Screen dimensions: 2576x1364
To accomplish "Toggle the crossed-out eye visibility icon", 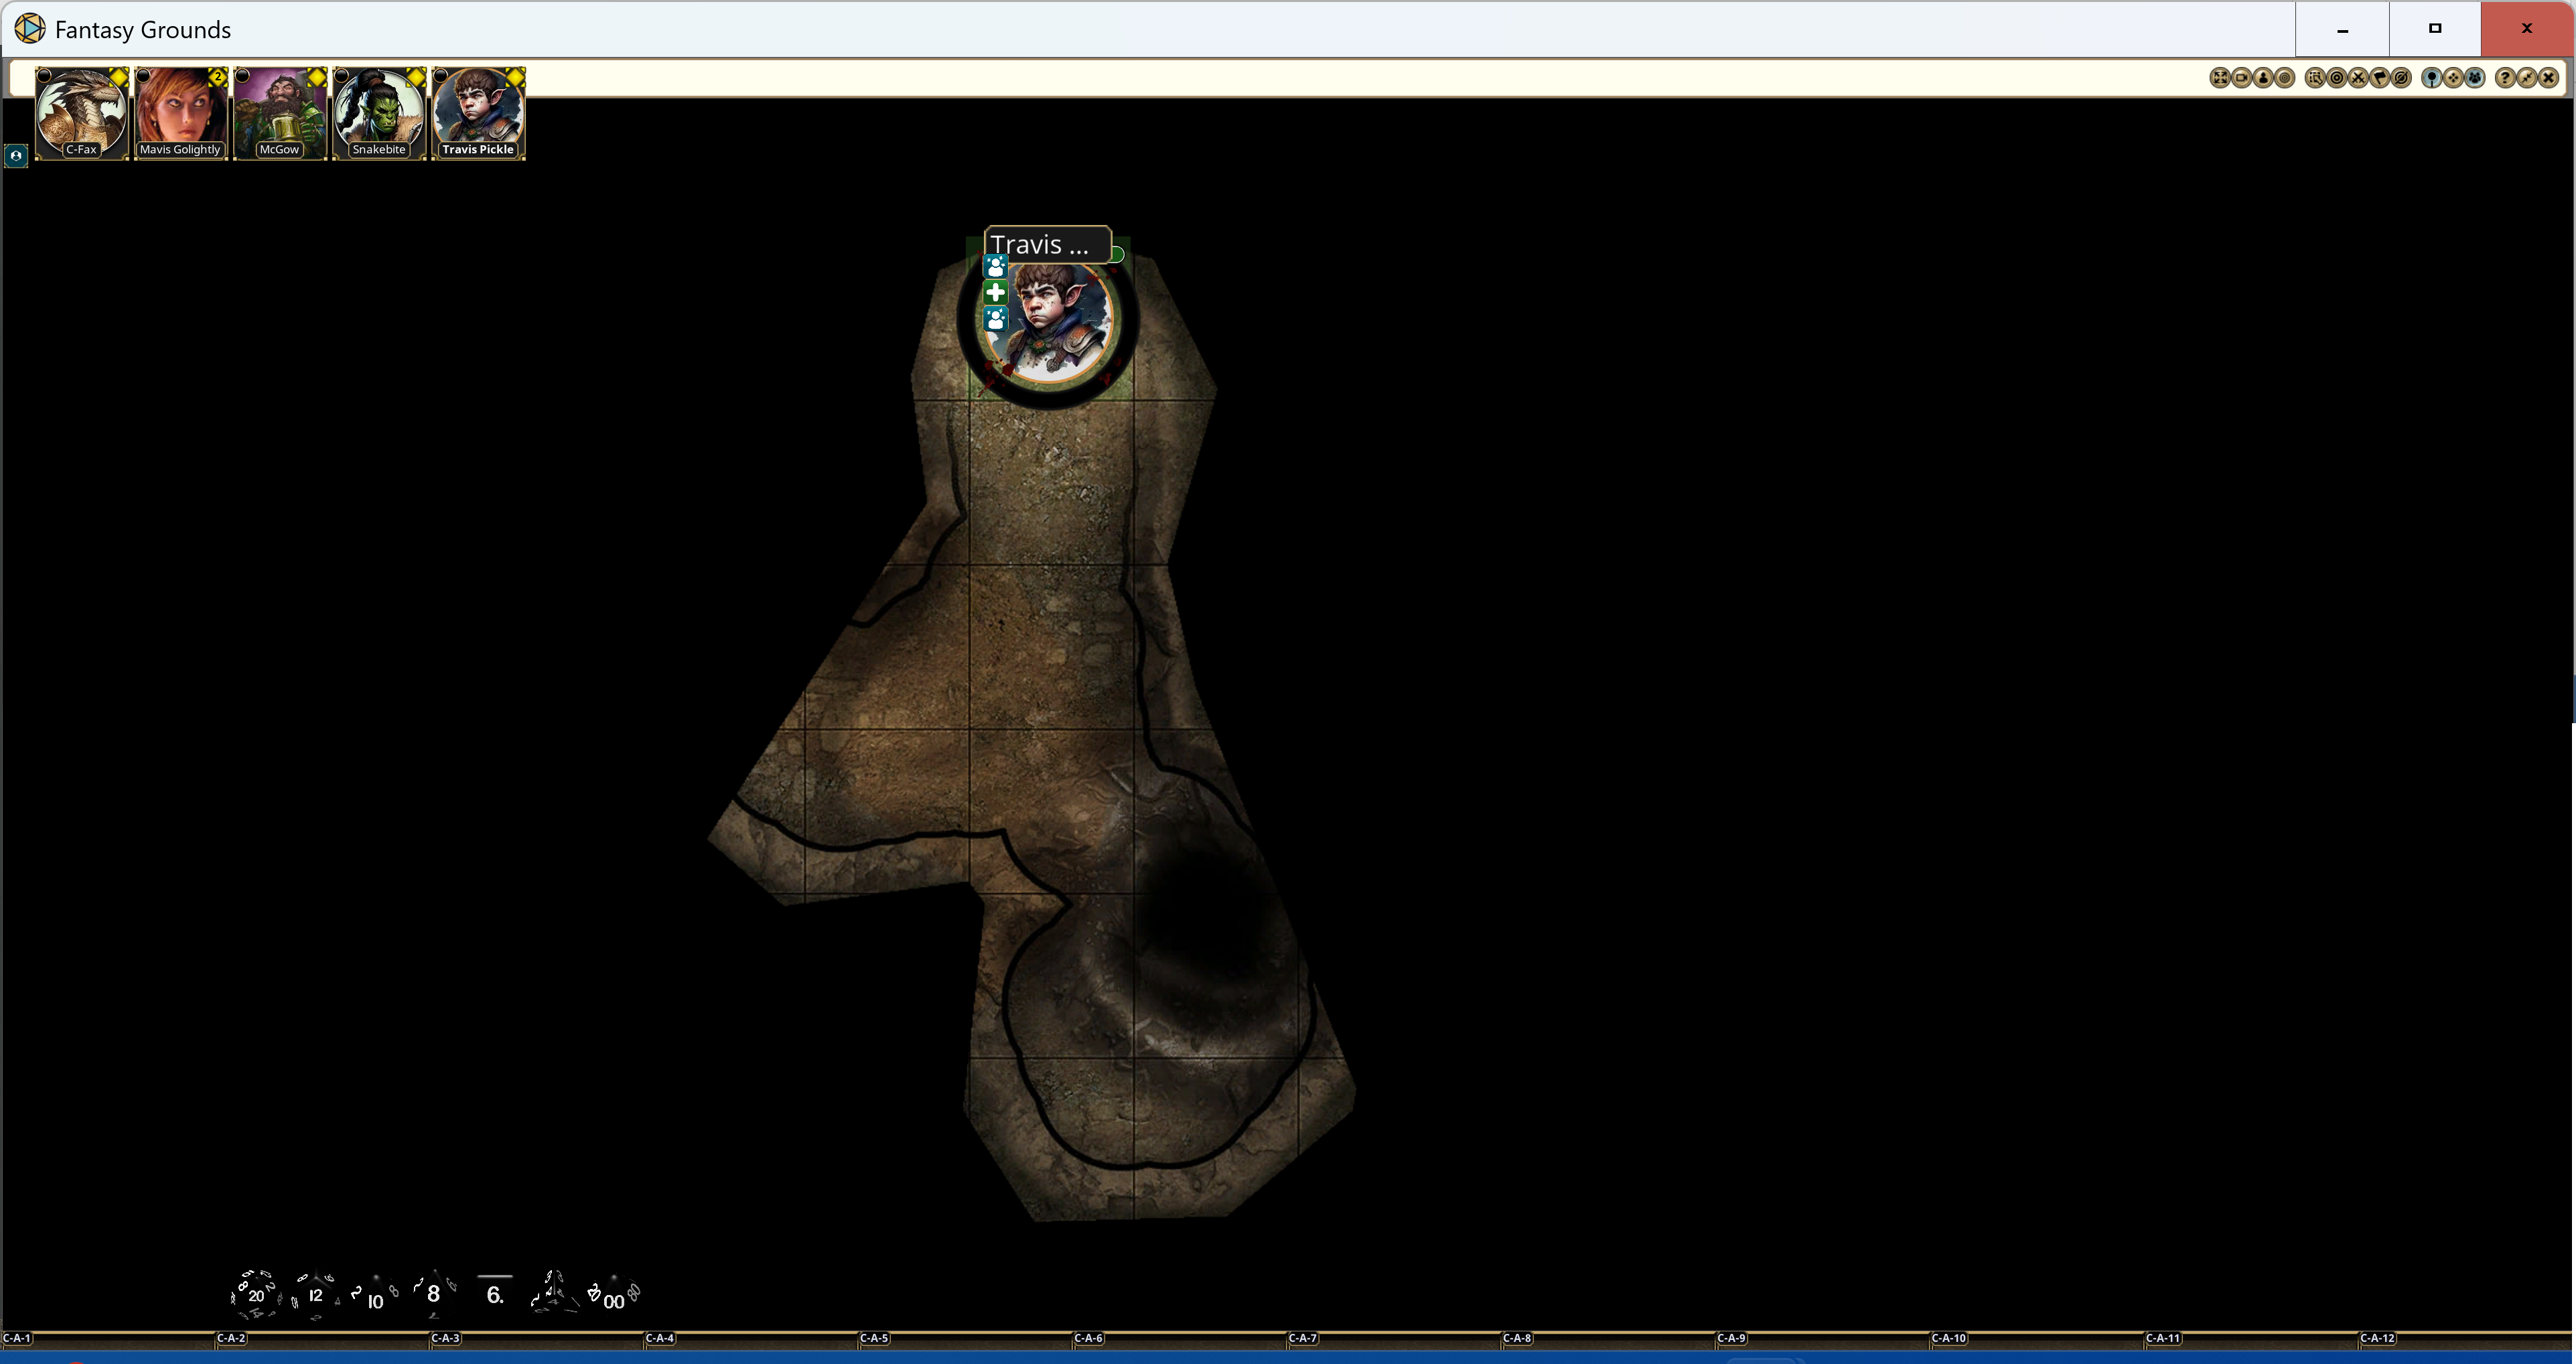I will (2401, 78).
